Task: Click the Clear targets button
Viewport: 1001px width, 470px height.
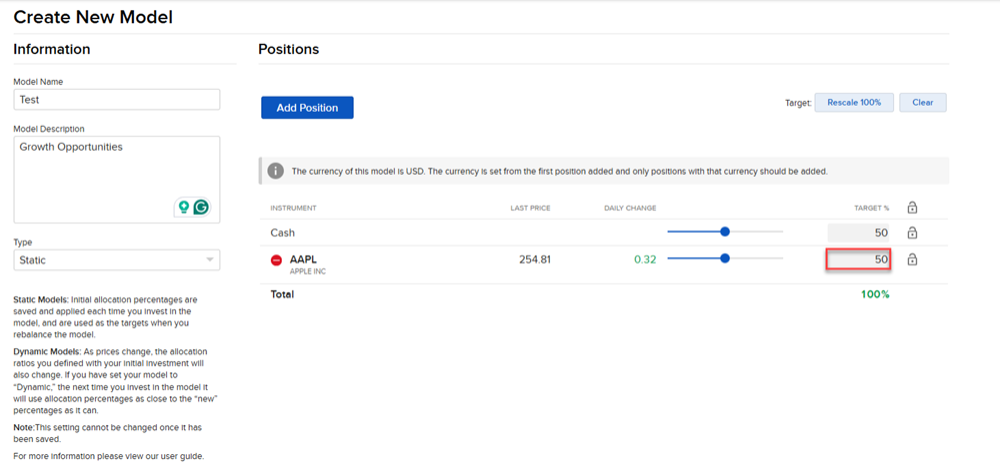Action: tap(922, 102)
